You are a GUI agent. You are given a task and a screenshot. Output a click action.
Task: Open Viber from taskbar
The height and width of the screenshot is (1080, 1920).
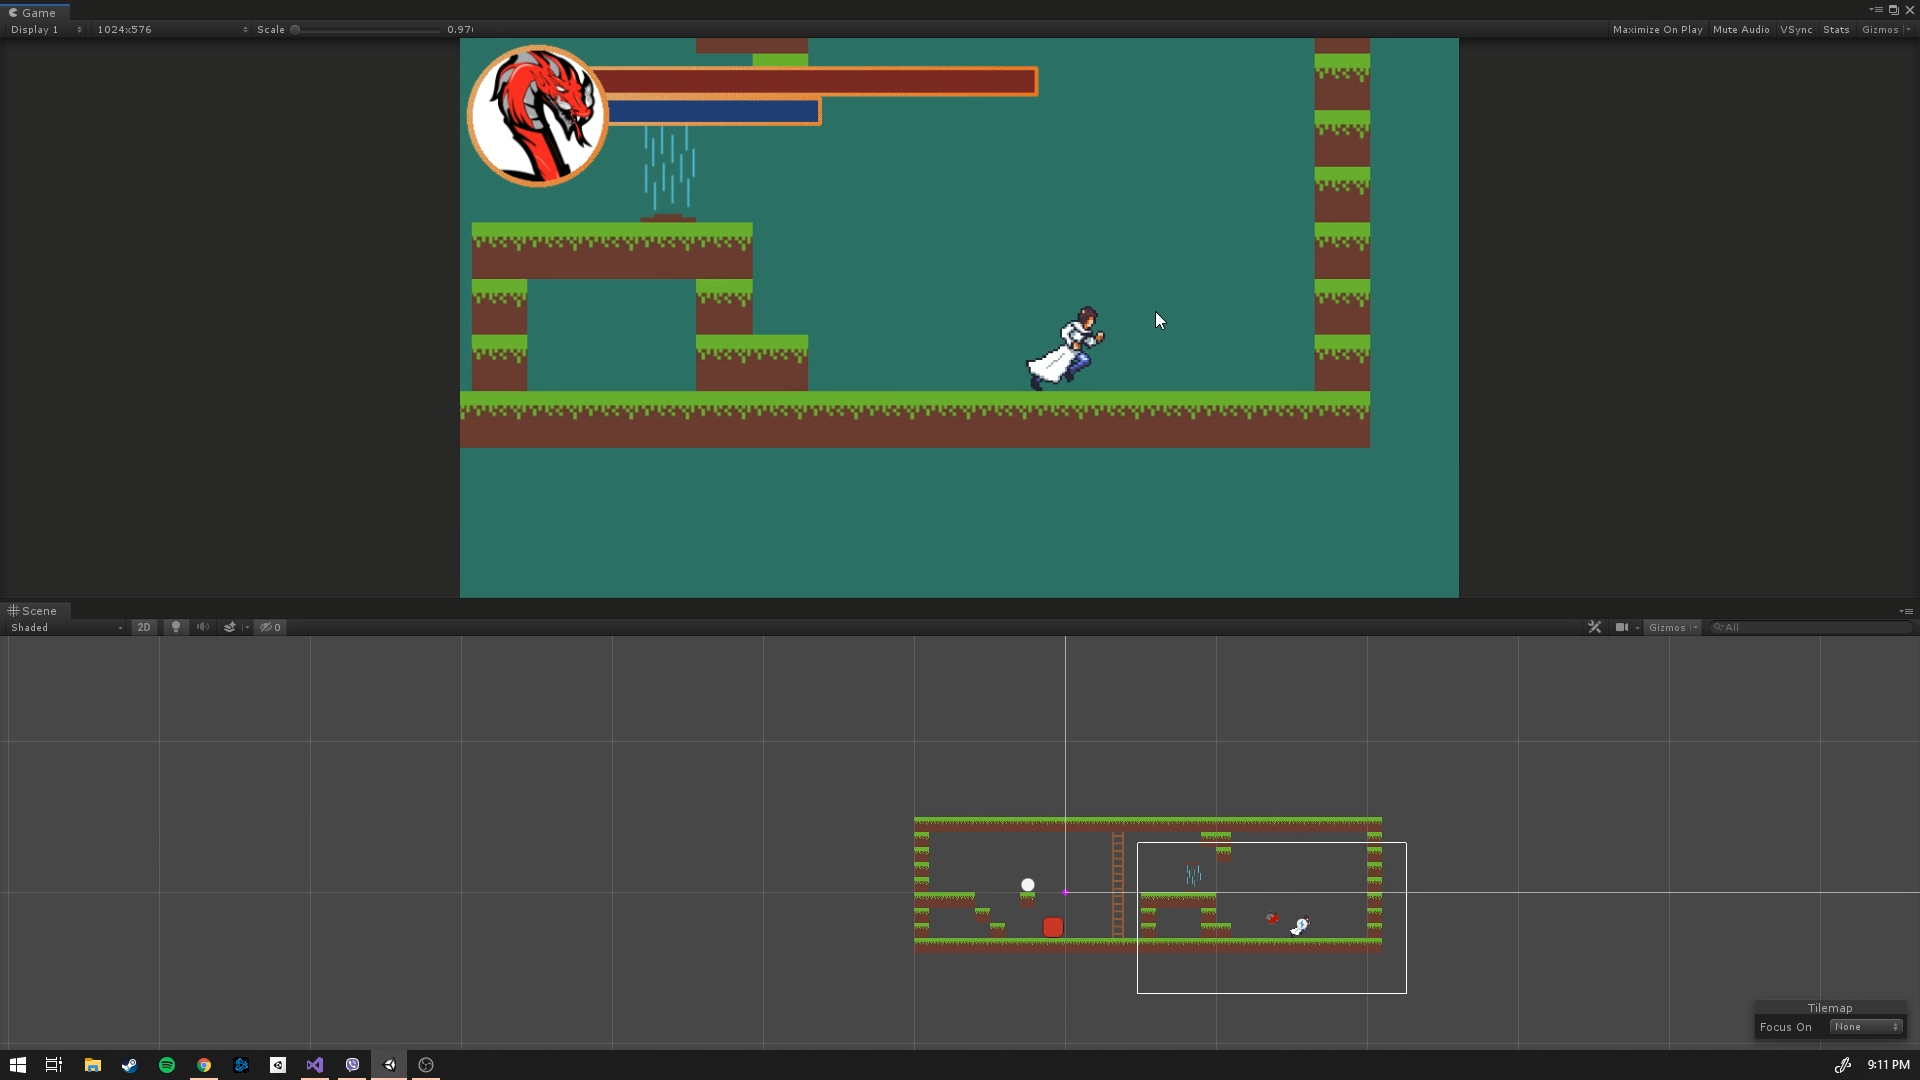pyautogui.click(x=352, y=1065)
